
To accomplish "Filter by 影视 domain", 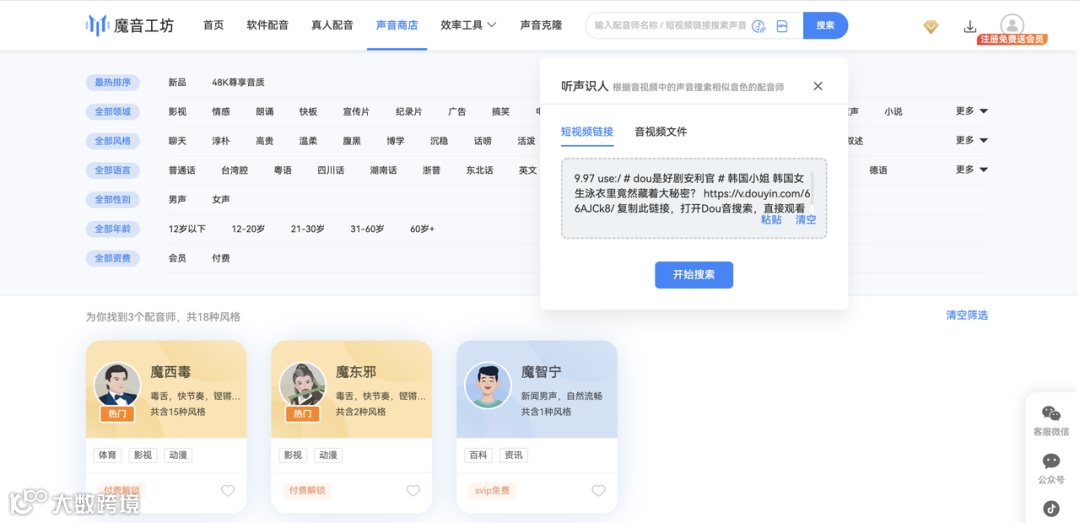I will click(177, 112).
